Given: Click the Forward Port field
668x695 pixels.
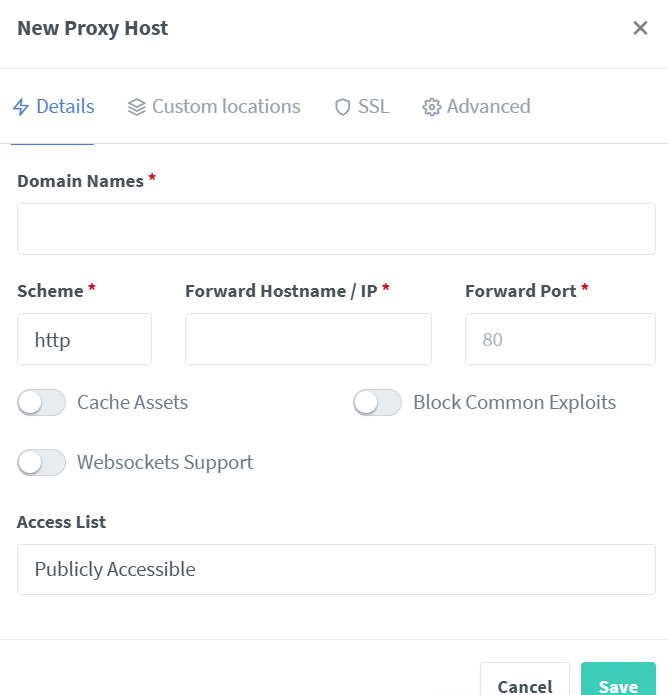Looking at the screenshot, I should click(560, 339).
